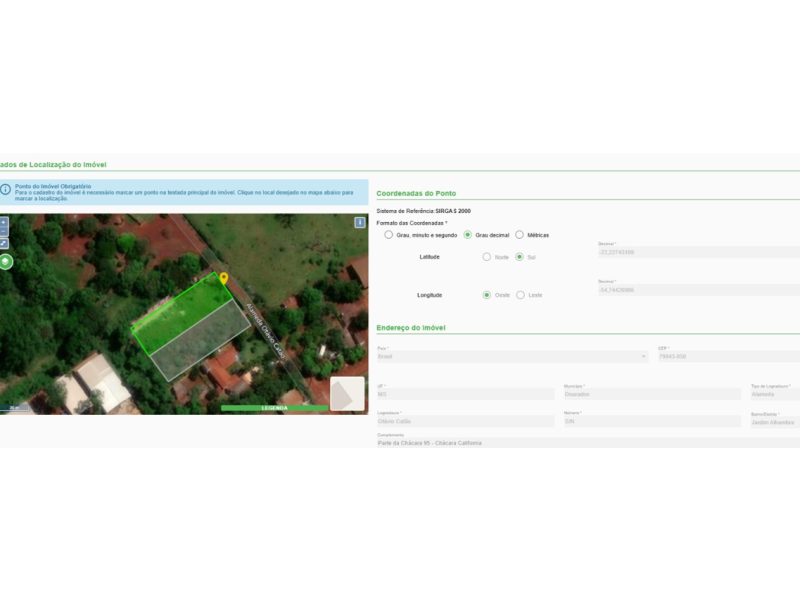Image resolution: width=800 pixels, height=600 pixels.
Task: Select 'Grau, minuto e segundo' format
Action: pyautogui.click(x=389, y=234)
